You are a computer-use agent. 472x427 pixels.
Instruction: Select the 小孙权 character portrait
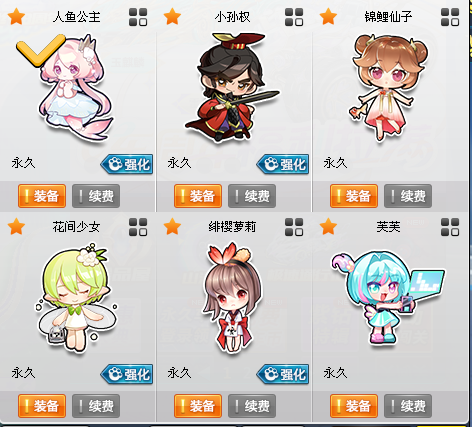coord(232,87)
